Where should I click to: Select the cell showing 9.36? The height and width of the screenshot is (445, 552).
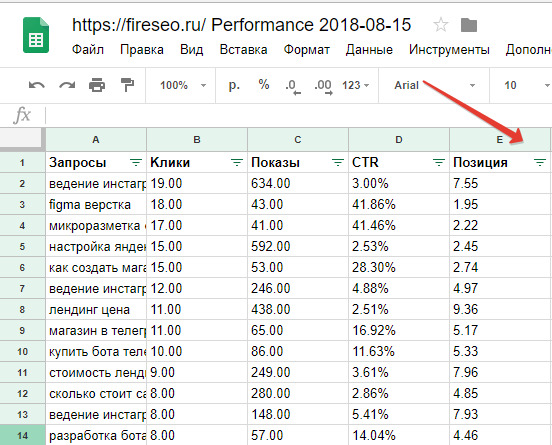point(500,309)
